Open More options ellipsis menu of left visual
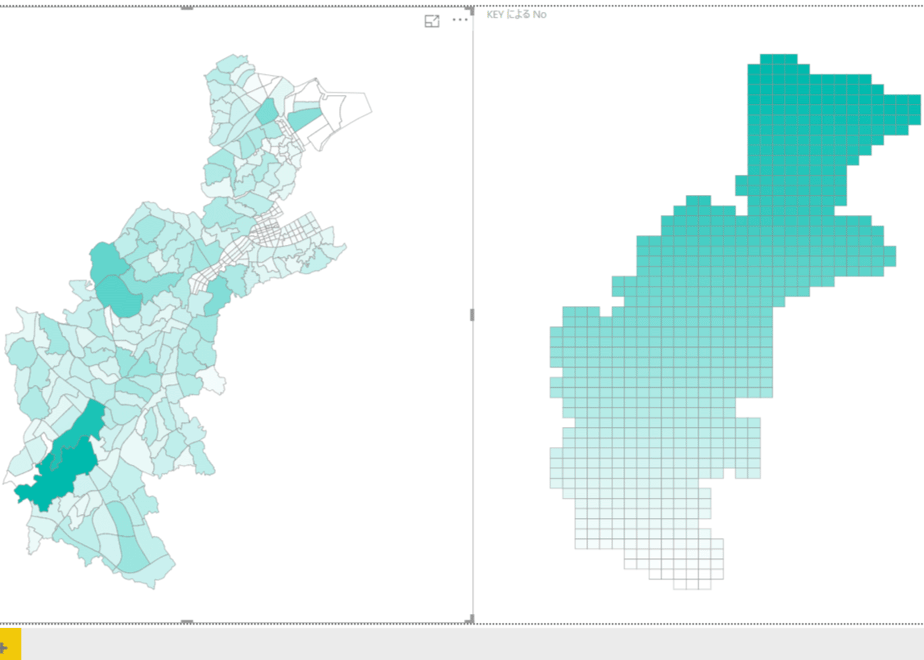The image size is (924, 660). (x=460, y=20)
